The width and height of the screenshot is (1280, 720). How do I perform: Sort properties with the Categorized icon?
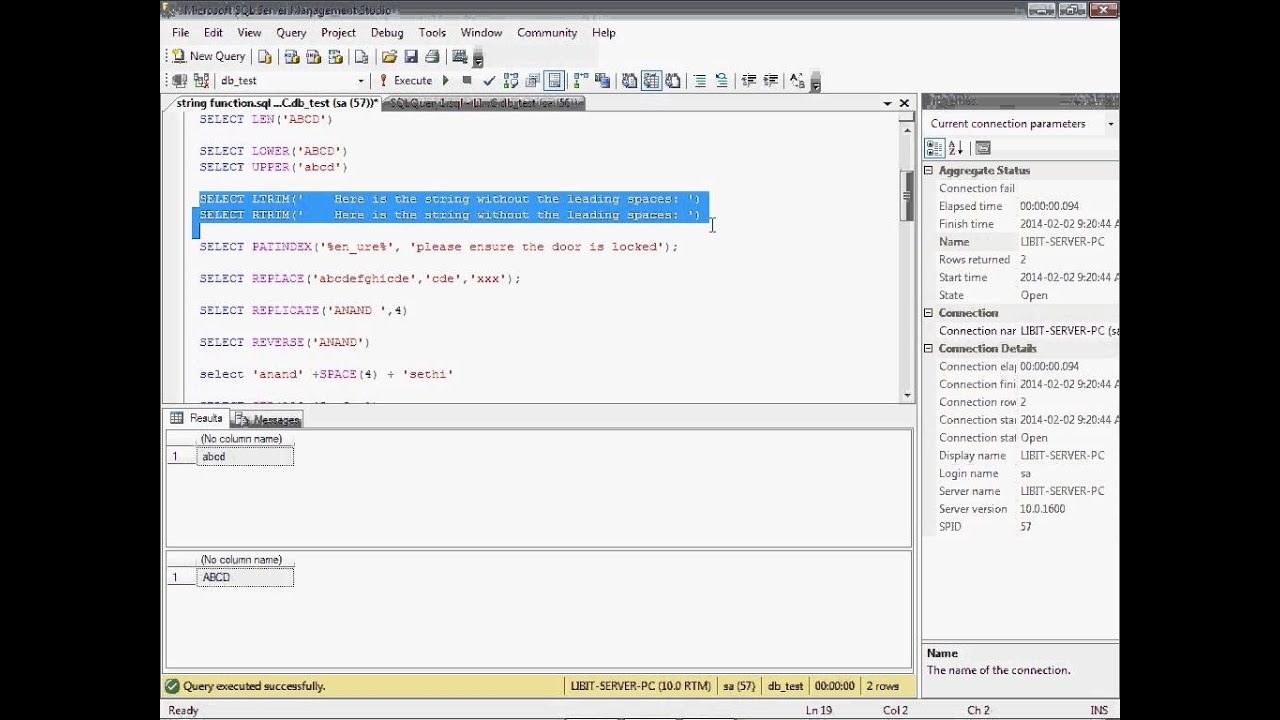coord(934,148)
